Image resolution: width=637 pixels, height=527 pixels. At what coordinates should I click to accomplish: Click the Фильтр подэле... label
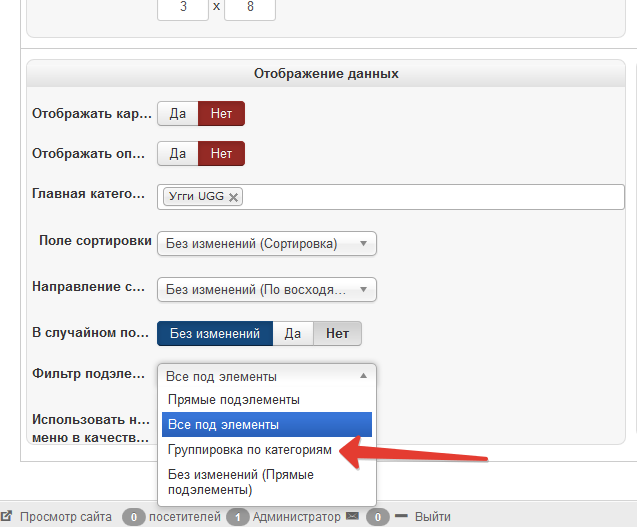[x=89, y=374]
